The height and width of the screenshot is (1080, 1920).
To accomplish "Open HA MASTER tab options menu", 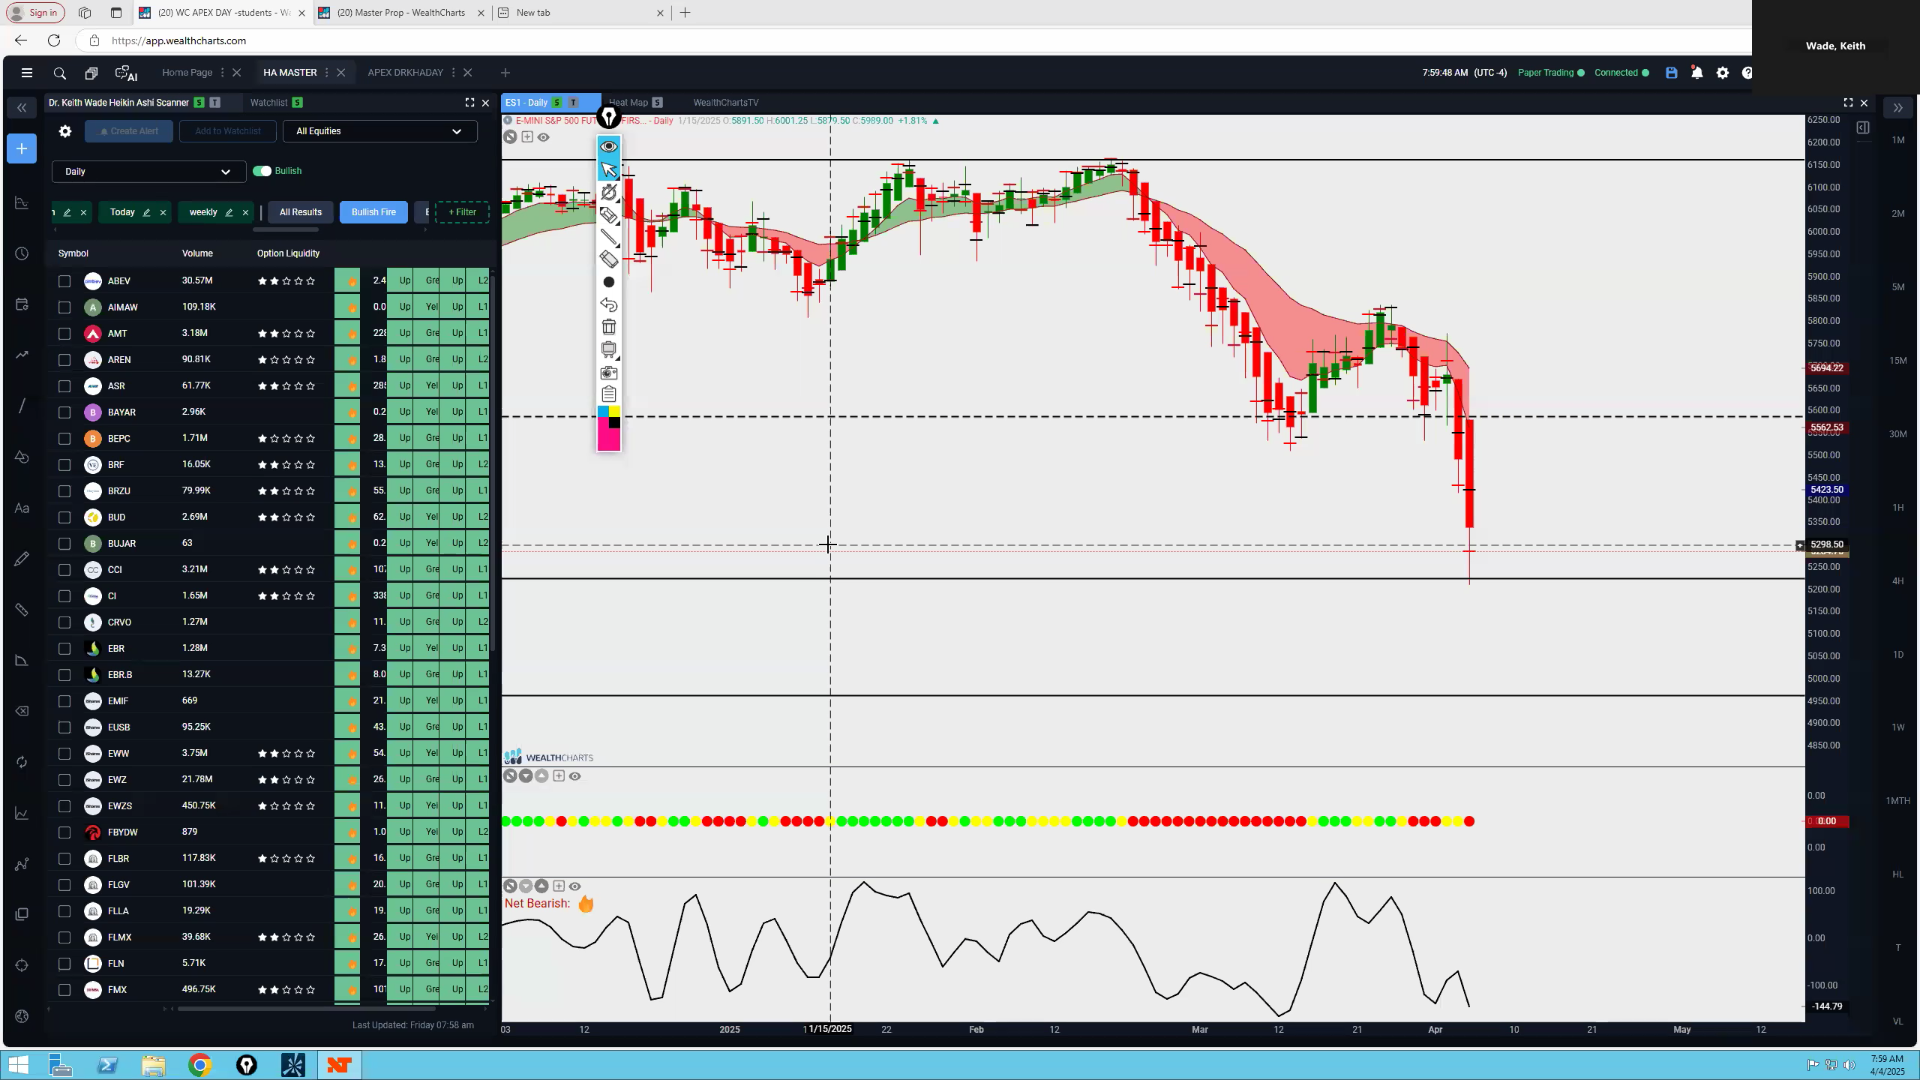I will tap(326, 73).
